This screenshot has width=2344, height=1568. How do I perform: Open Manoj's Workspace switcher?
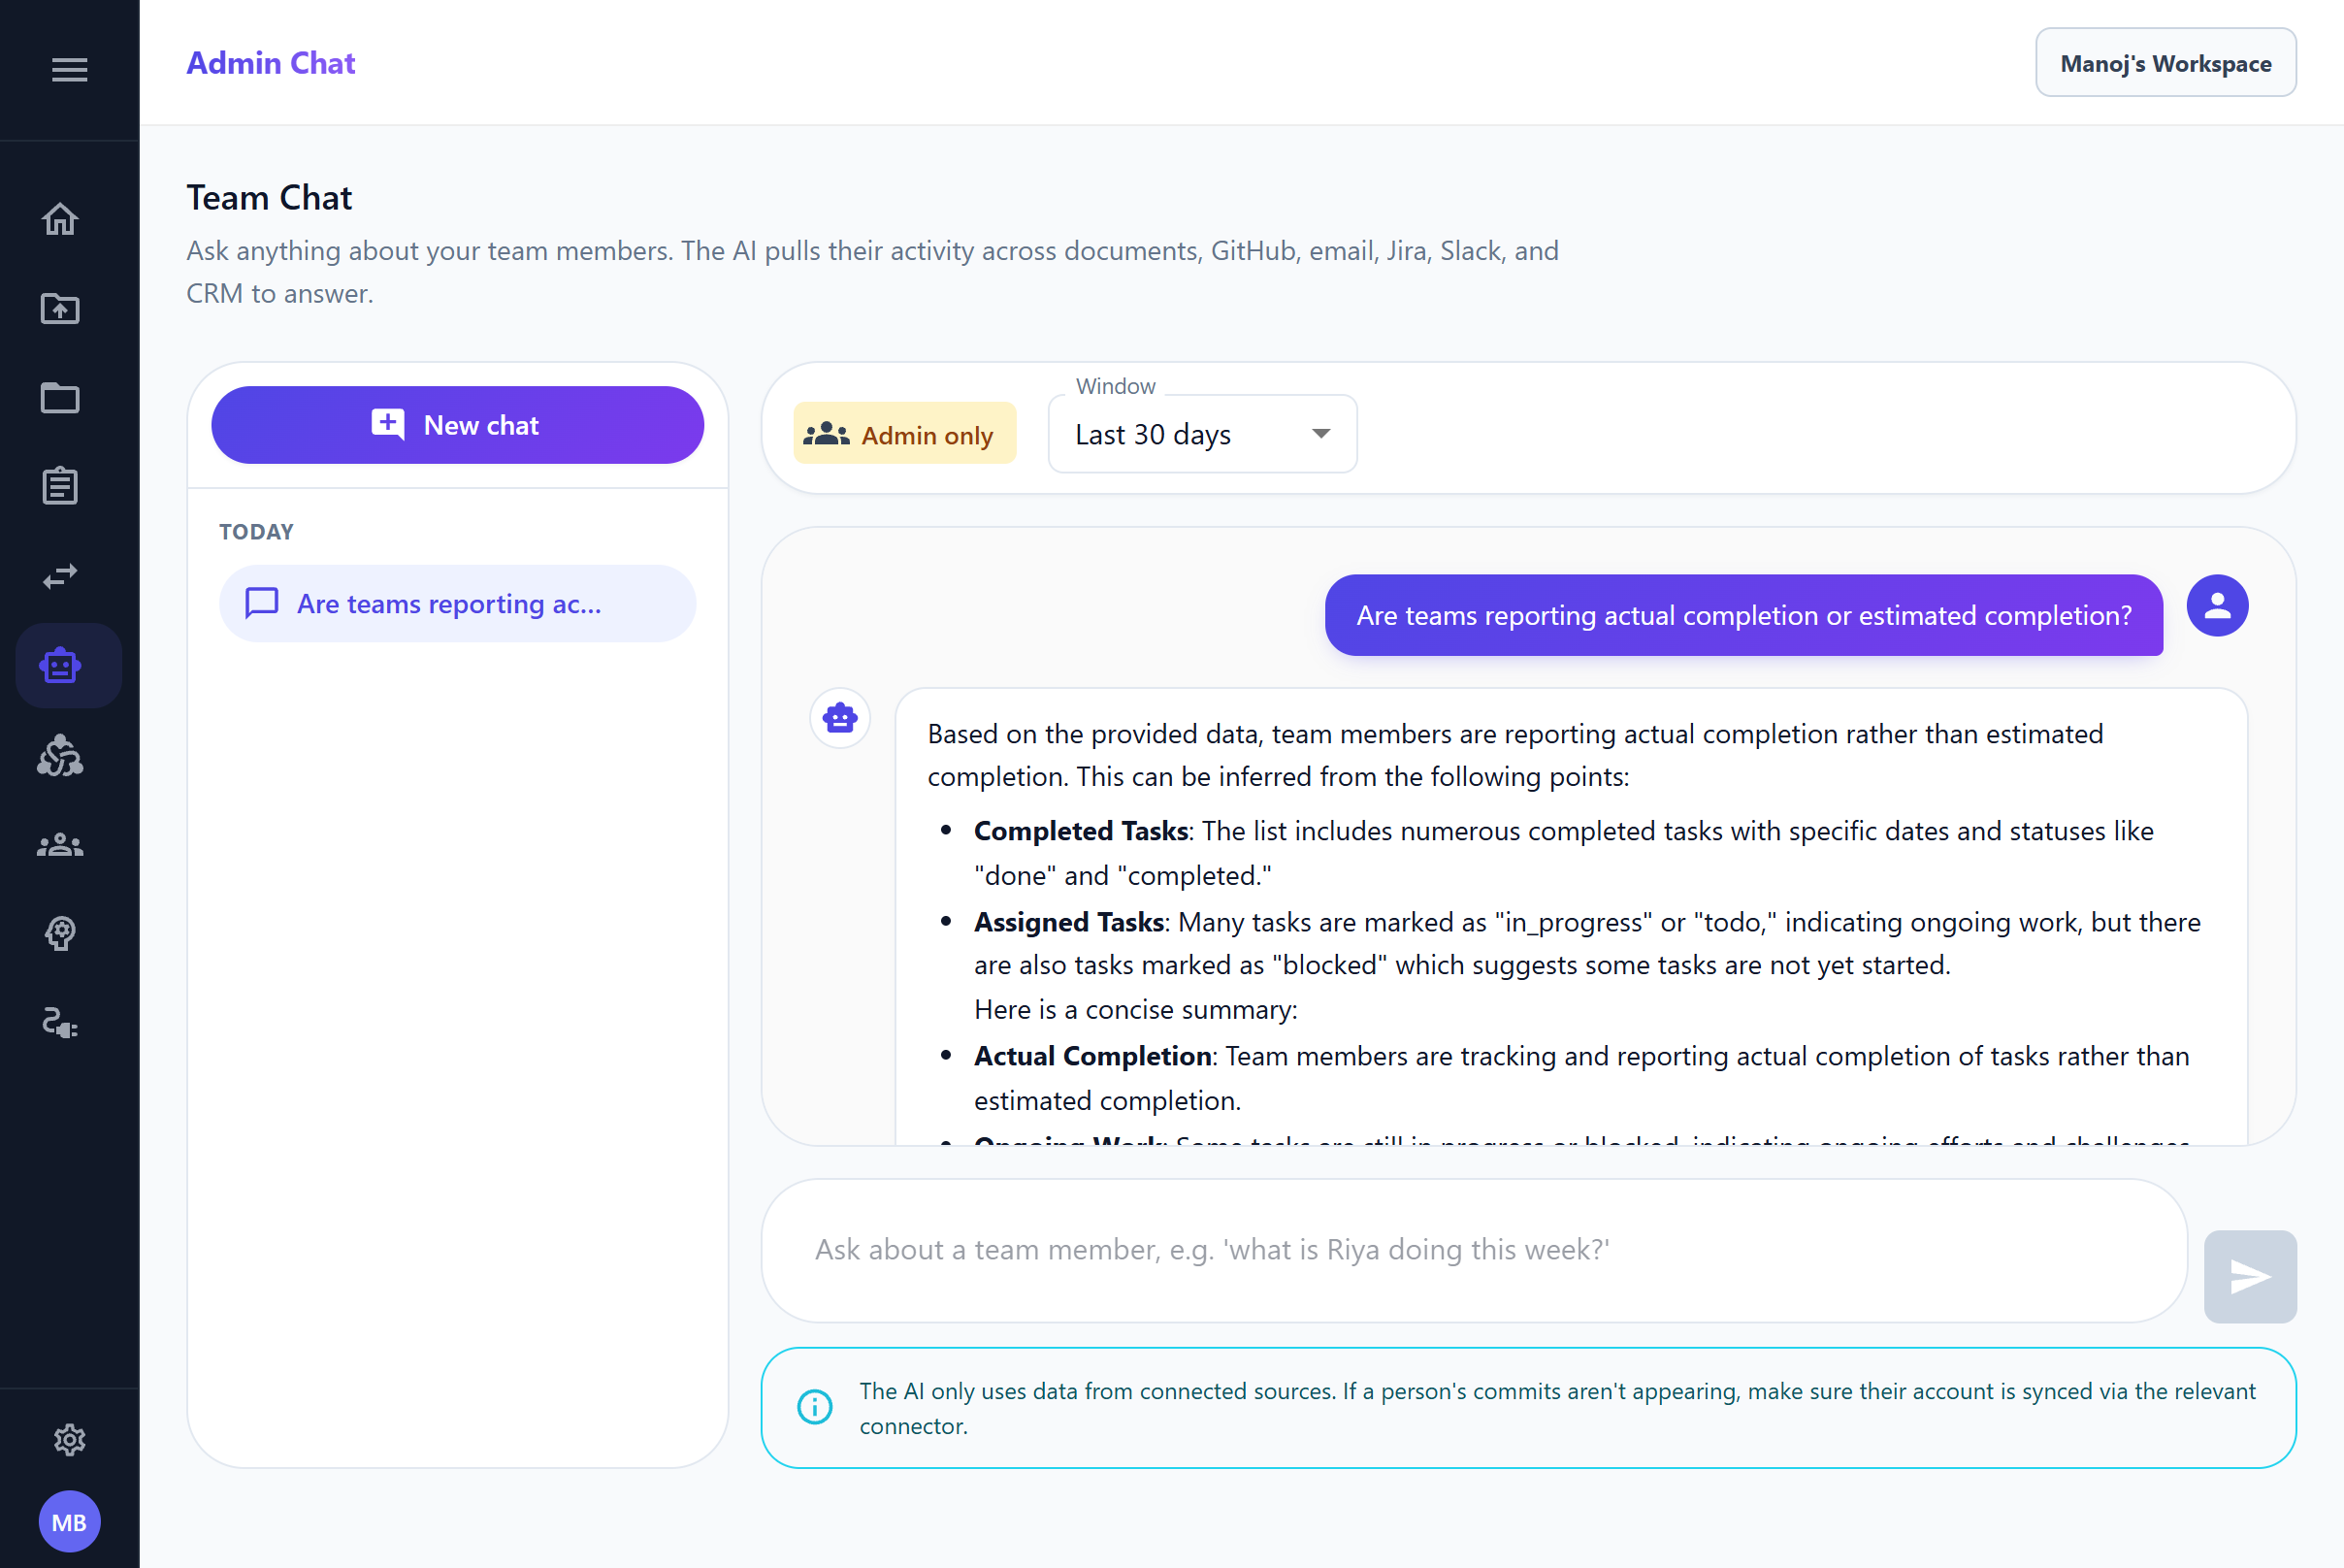pyautogui.click(x=2166, y=63)
